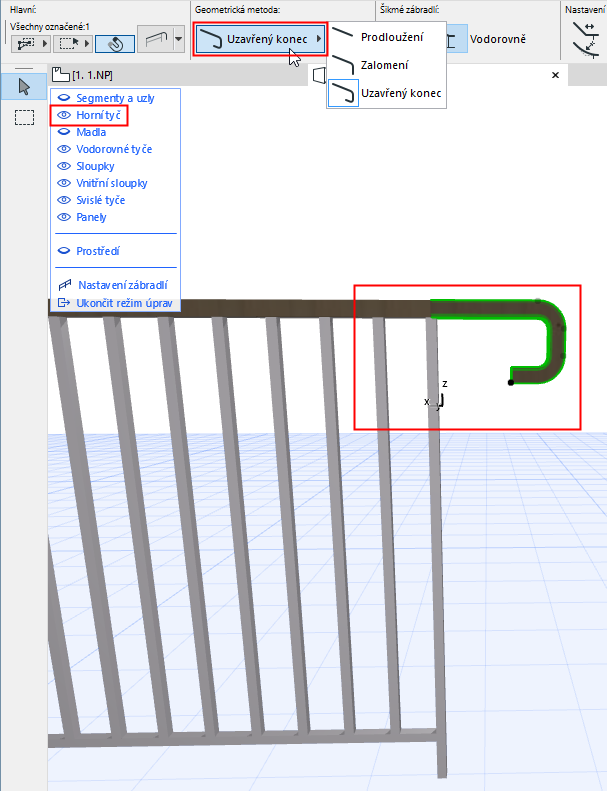
Task: Toggle the eye for Vnitřní sloupky
Action: click(x=64, y=183)
